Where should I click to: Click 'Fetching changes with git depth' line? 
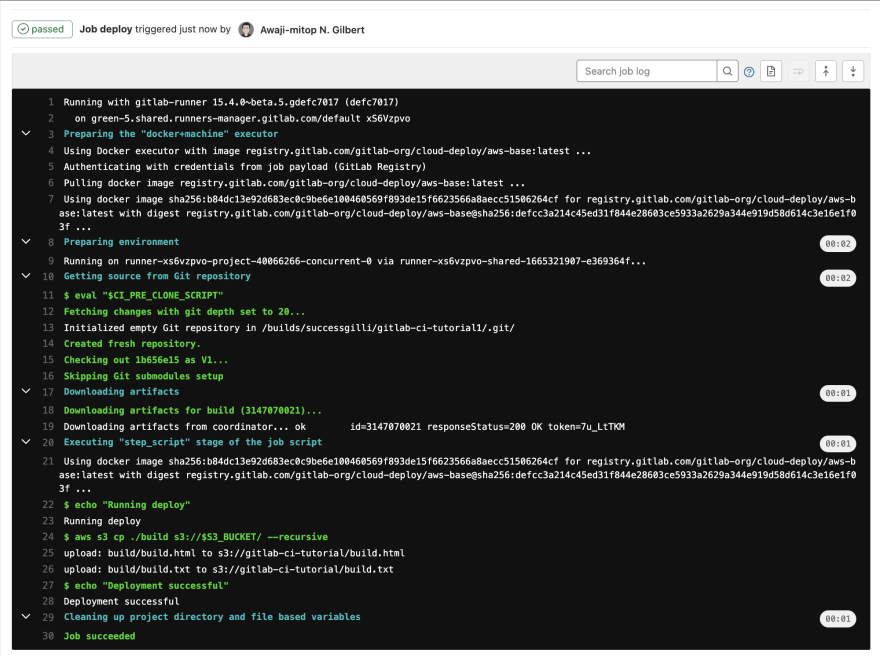(x=185, y=312)
